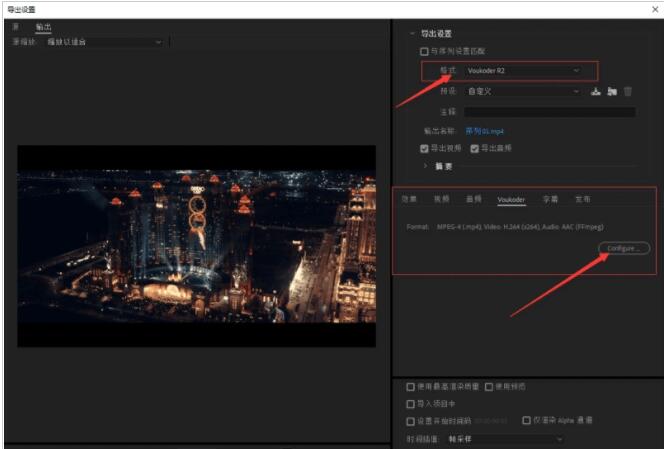Screen dimensions: 664x449
Task: Click into the comments input field
Action: point(550,112)
